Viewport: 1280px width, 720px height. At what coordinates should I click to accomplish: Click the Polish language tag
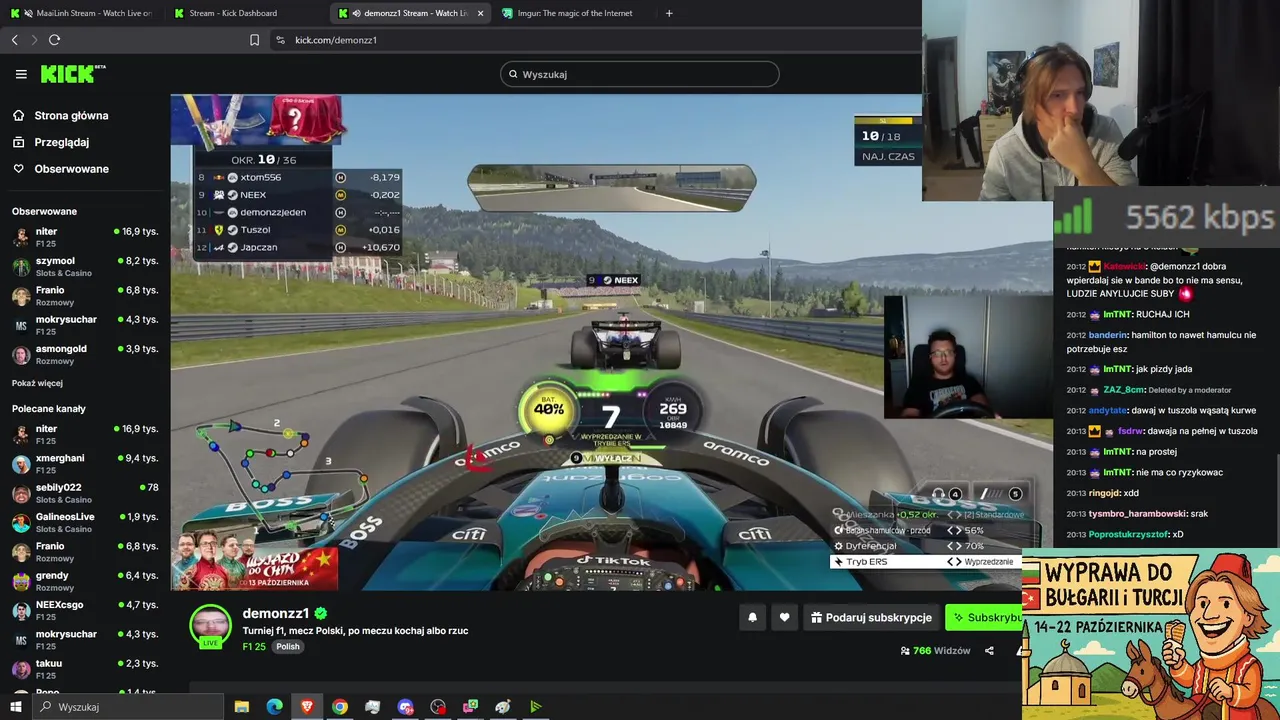tap(288, 646)
